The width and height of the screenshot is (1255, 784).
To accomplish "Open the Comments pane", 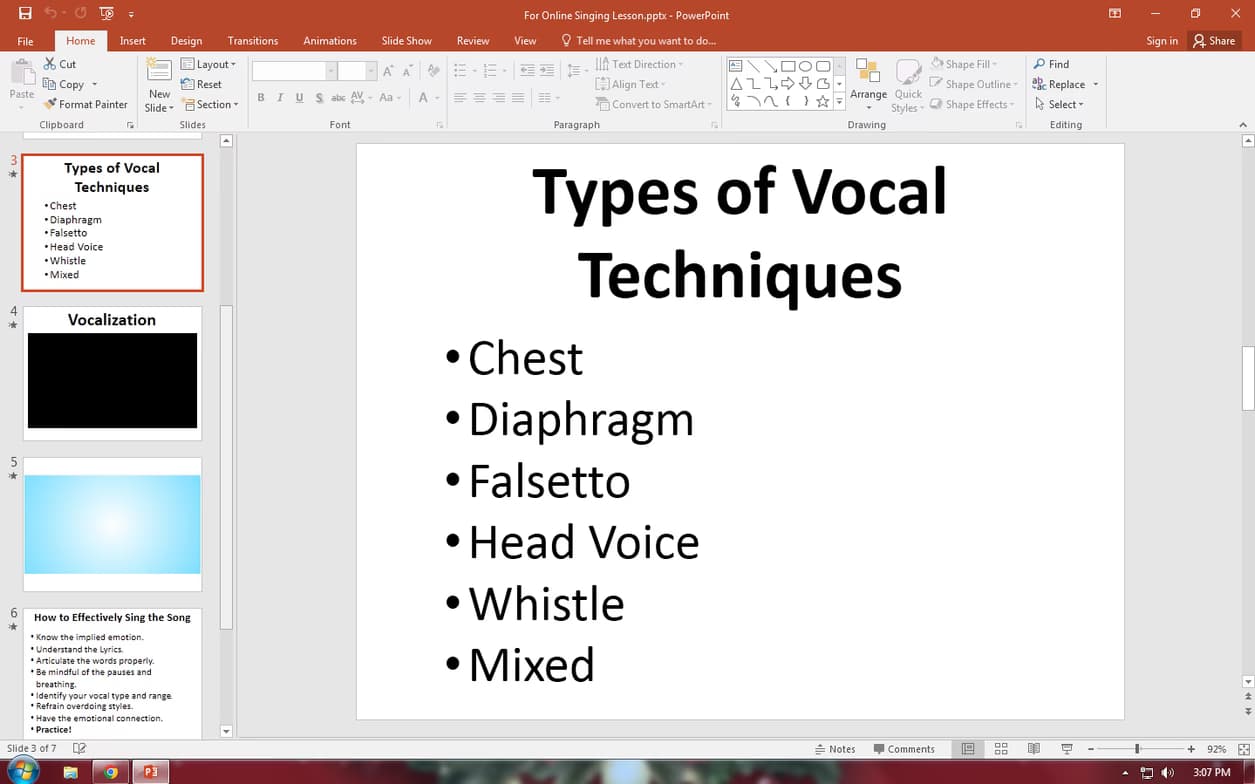I will (x=905, y=748).
